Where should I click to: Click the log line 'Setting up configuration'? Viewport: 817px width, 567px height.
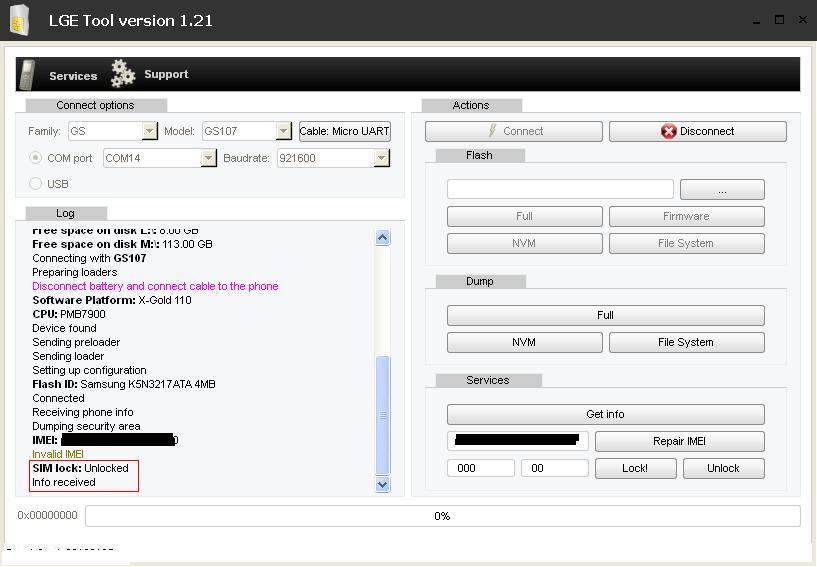[89, 370]
